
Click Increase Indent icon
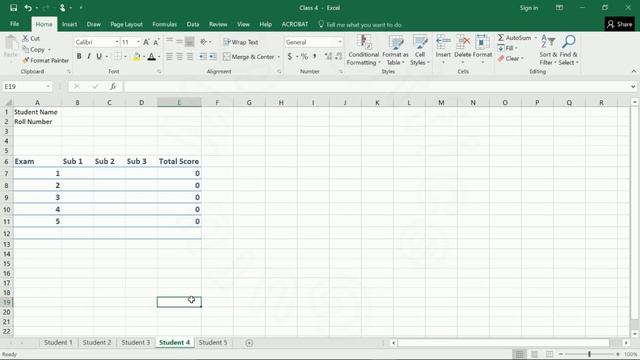213,57
